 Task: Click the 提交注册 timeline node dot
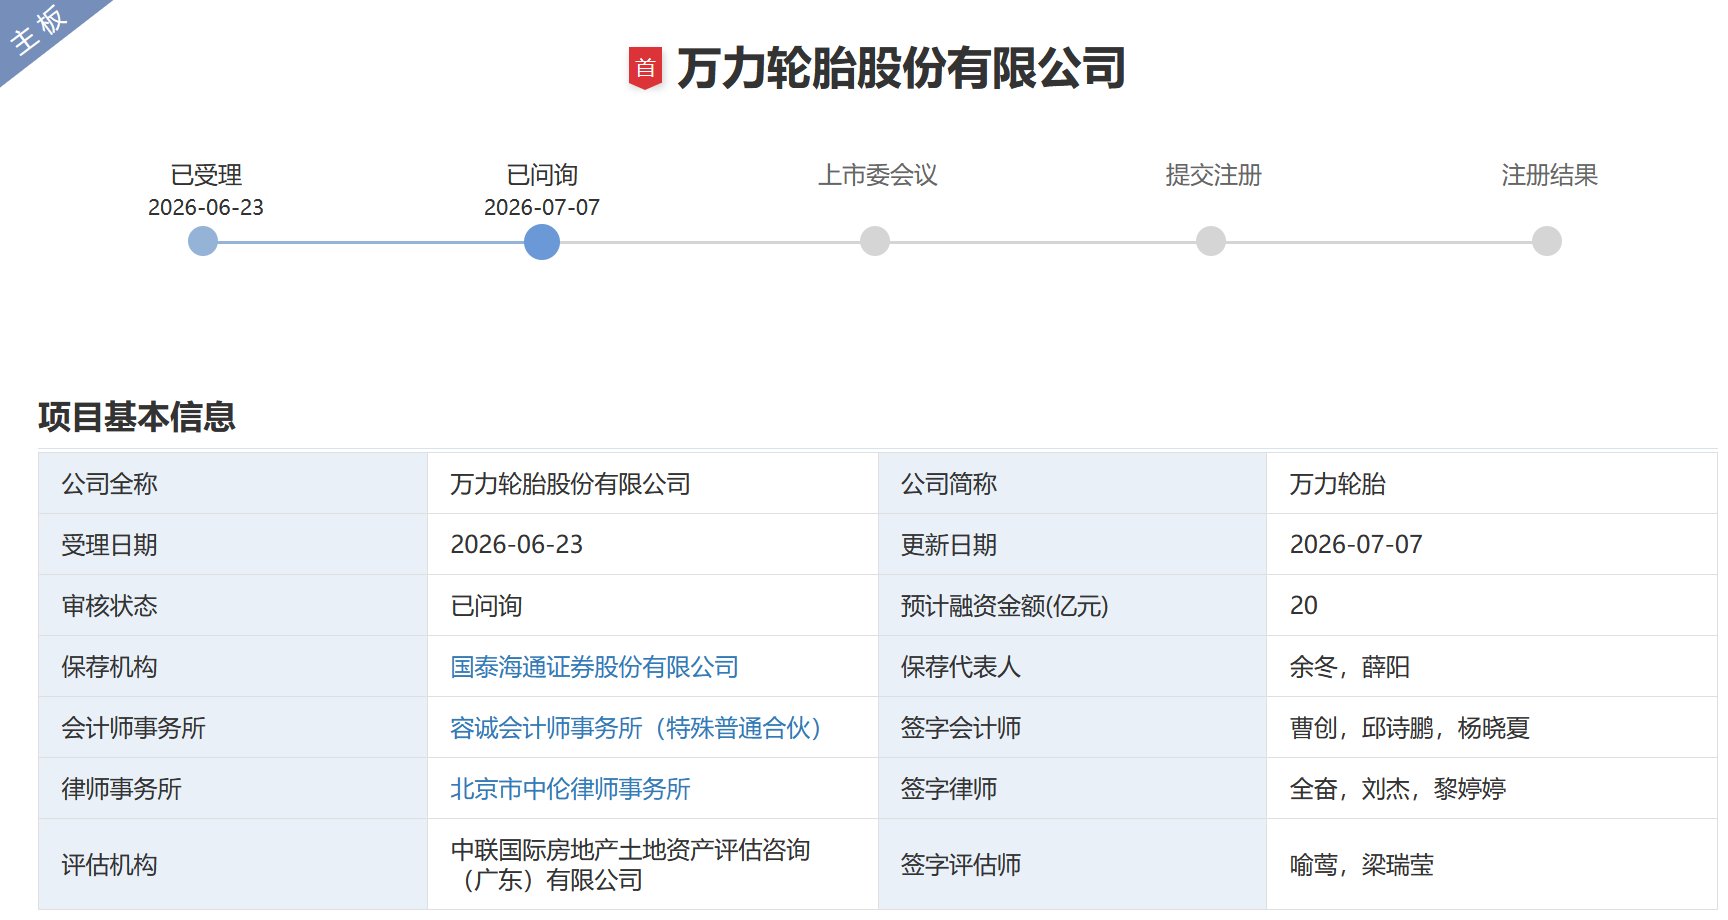click(1211, 241)
